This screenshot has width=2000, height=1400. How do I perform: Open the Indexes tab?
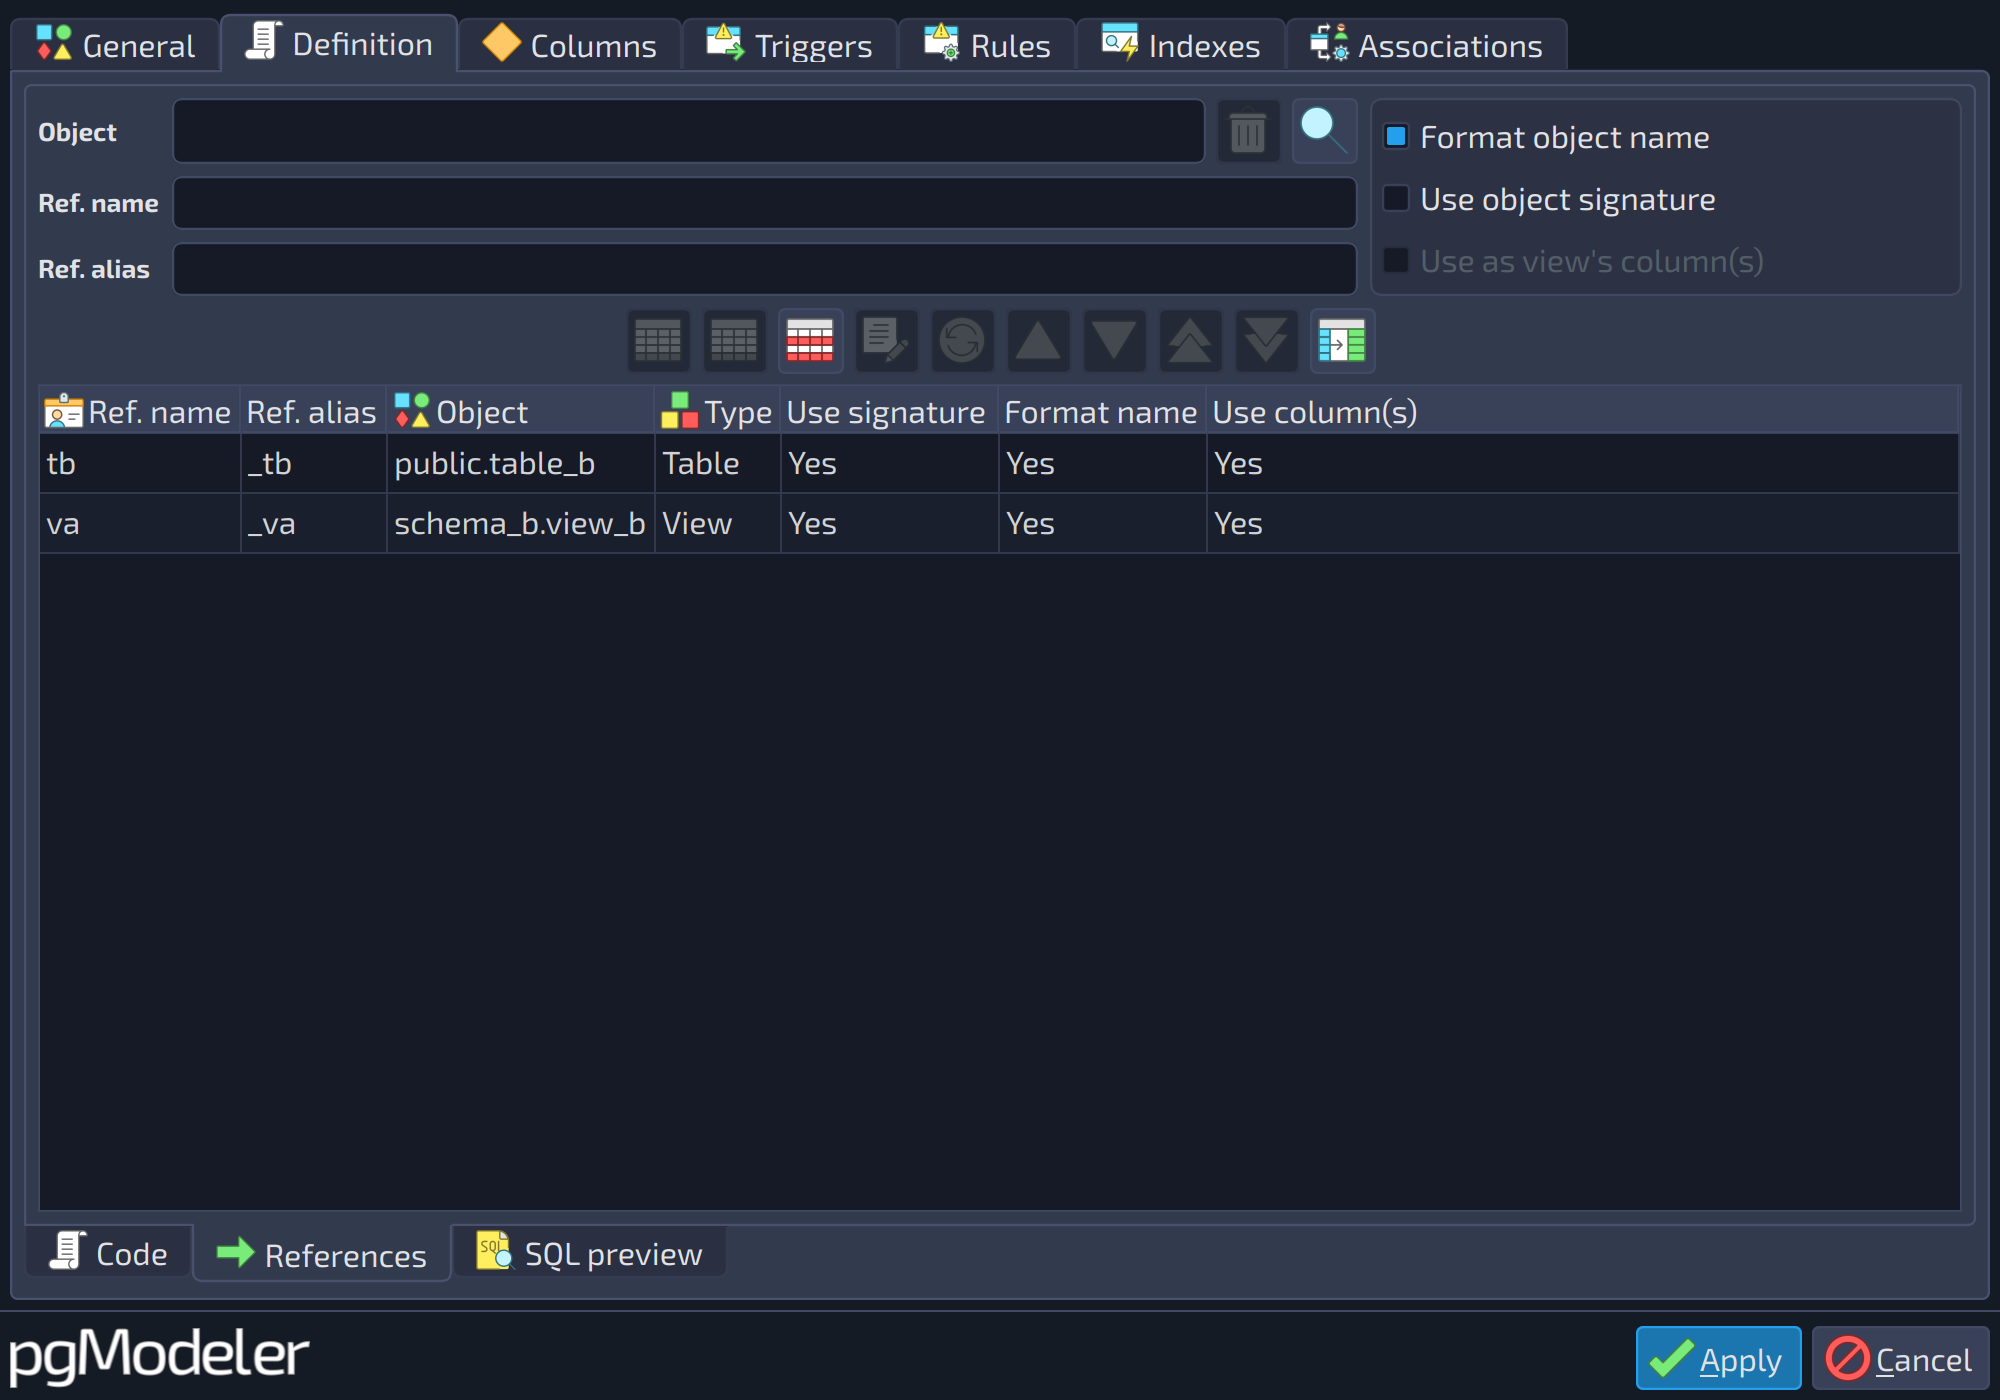click(1181, 46)
